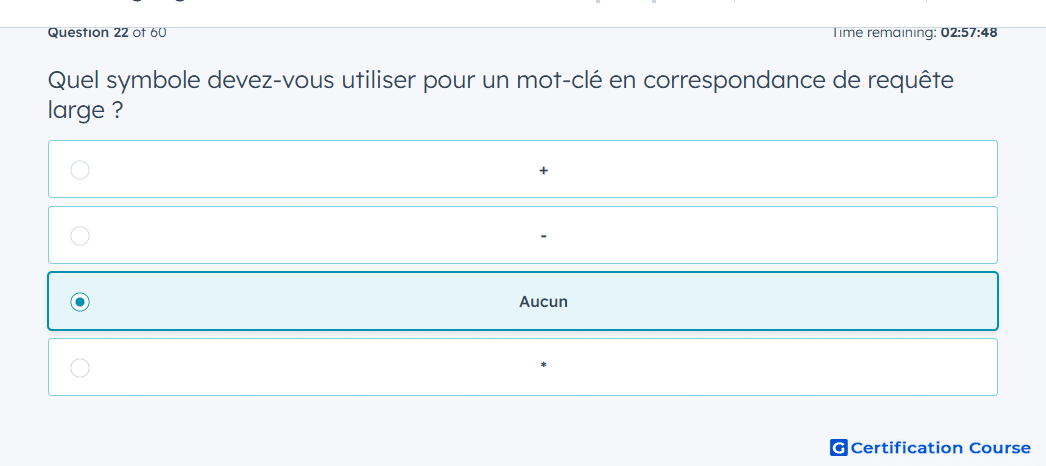This screenshot has height=466, width=1046.
Task: Click the 02:57:48 countdown timer value
Action: 969,33
